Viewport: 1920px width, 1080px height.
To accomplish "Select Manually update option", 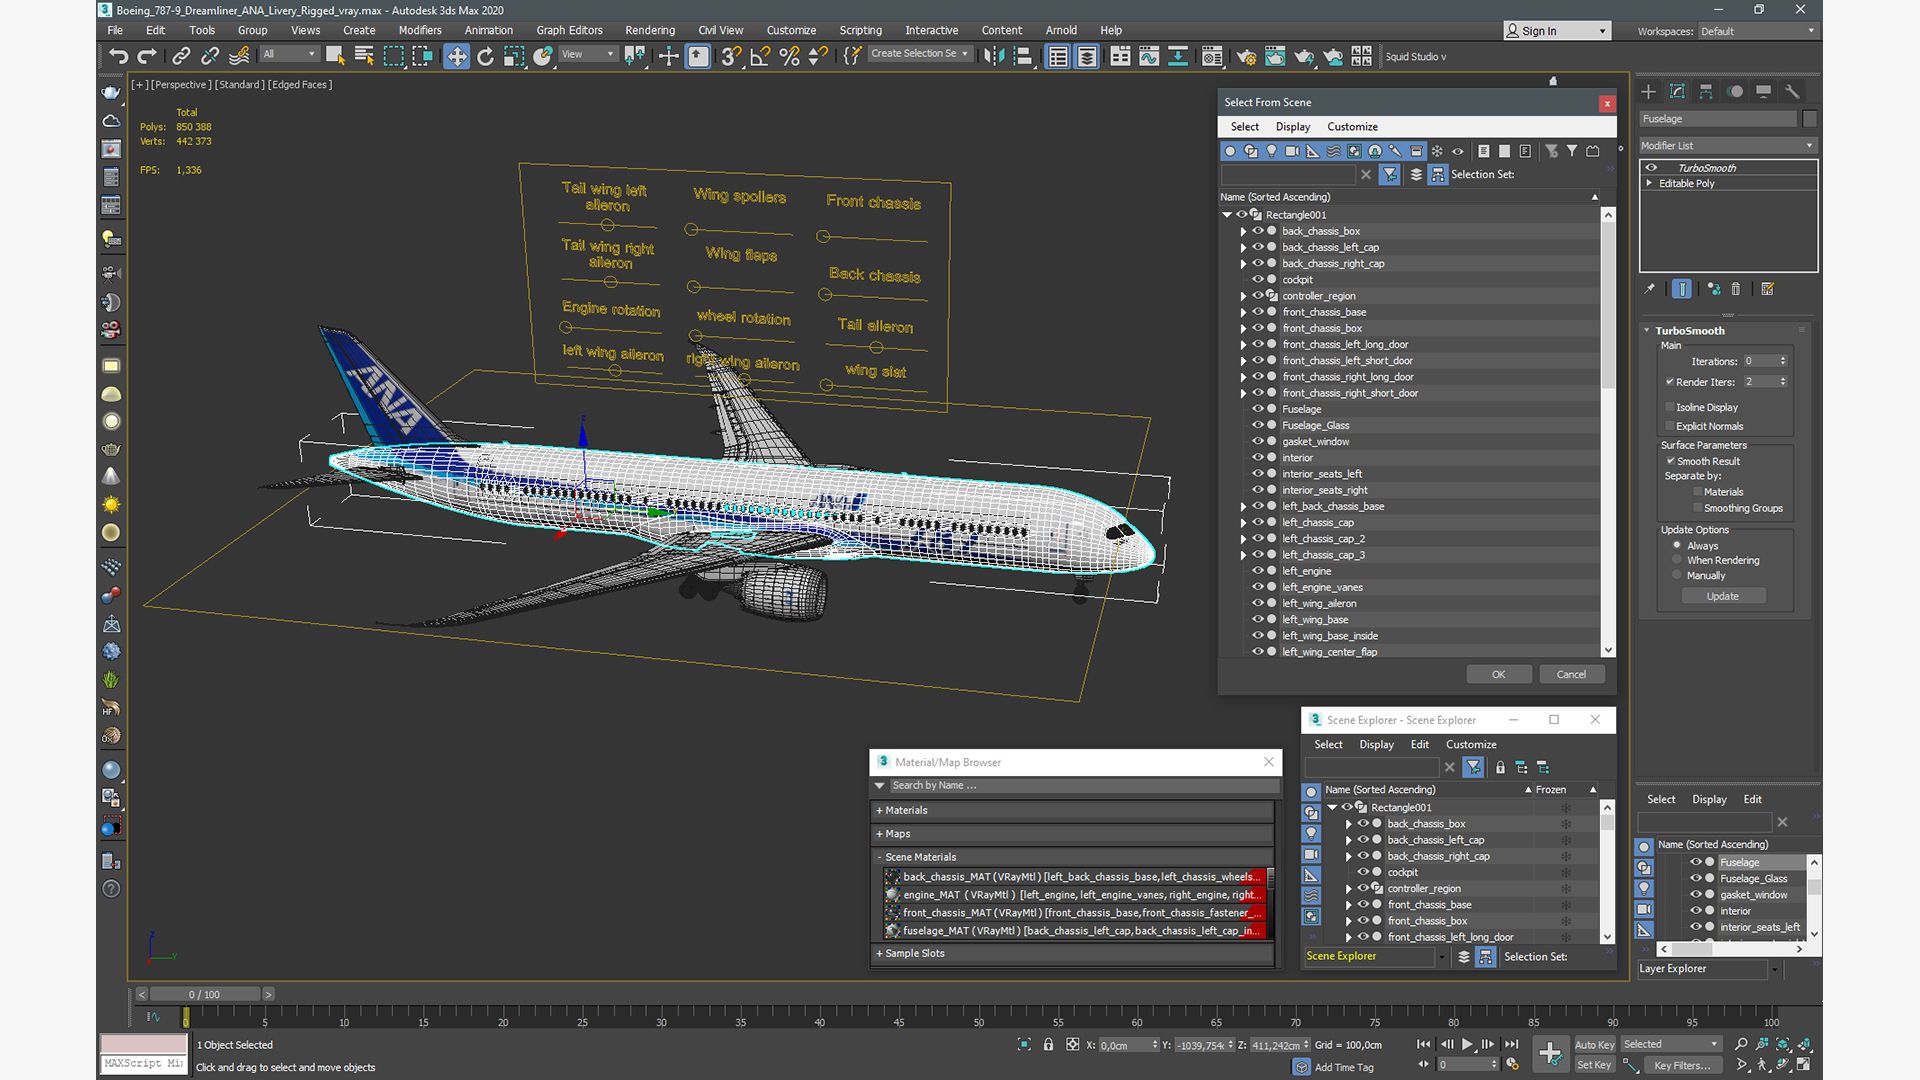I will [1677, 575].
